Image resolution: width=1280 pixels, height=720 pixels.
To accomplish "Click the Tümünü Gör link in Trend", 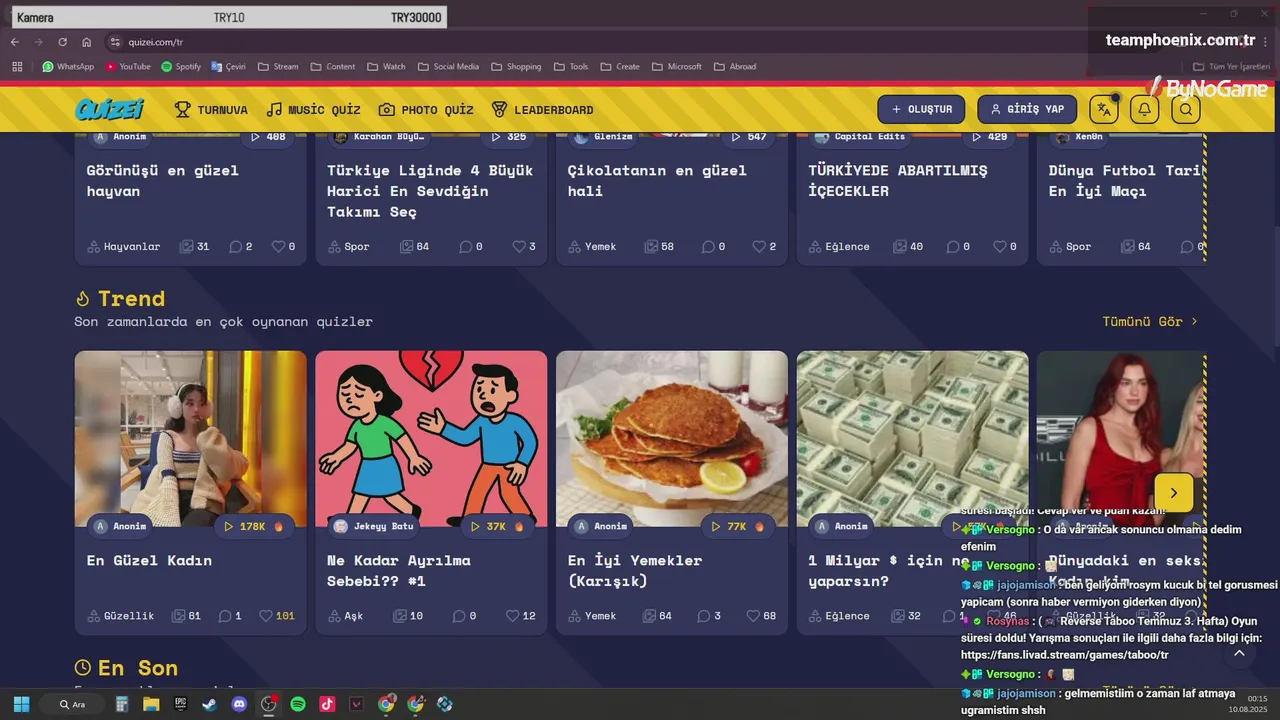I will pyautogui.click(x=1150, y=321).
